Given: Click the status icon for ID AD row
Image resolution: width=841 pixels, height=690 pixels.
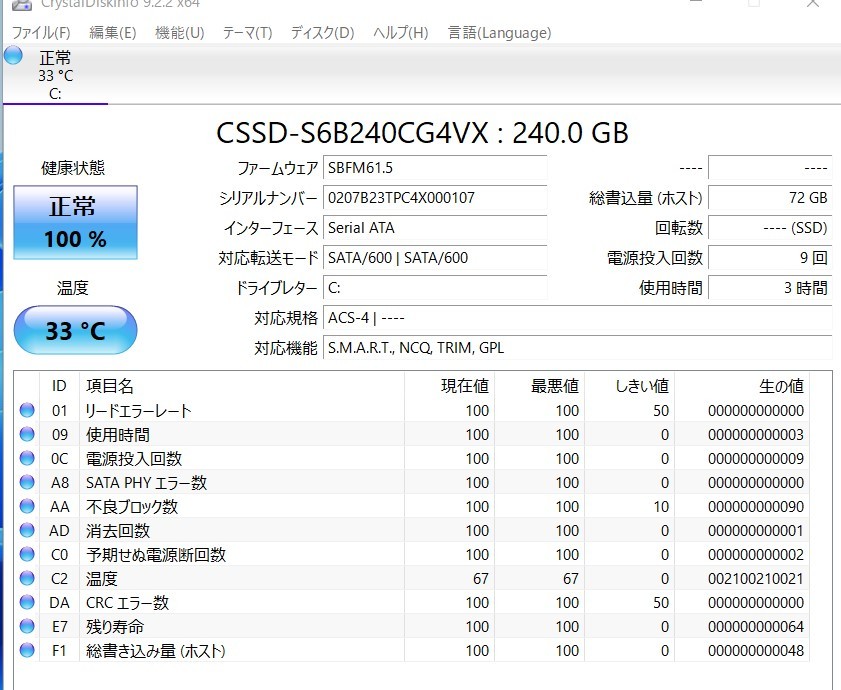Looking at the screenshot, I should click(27, 530).
